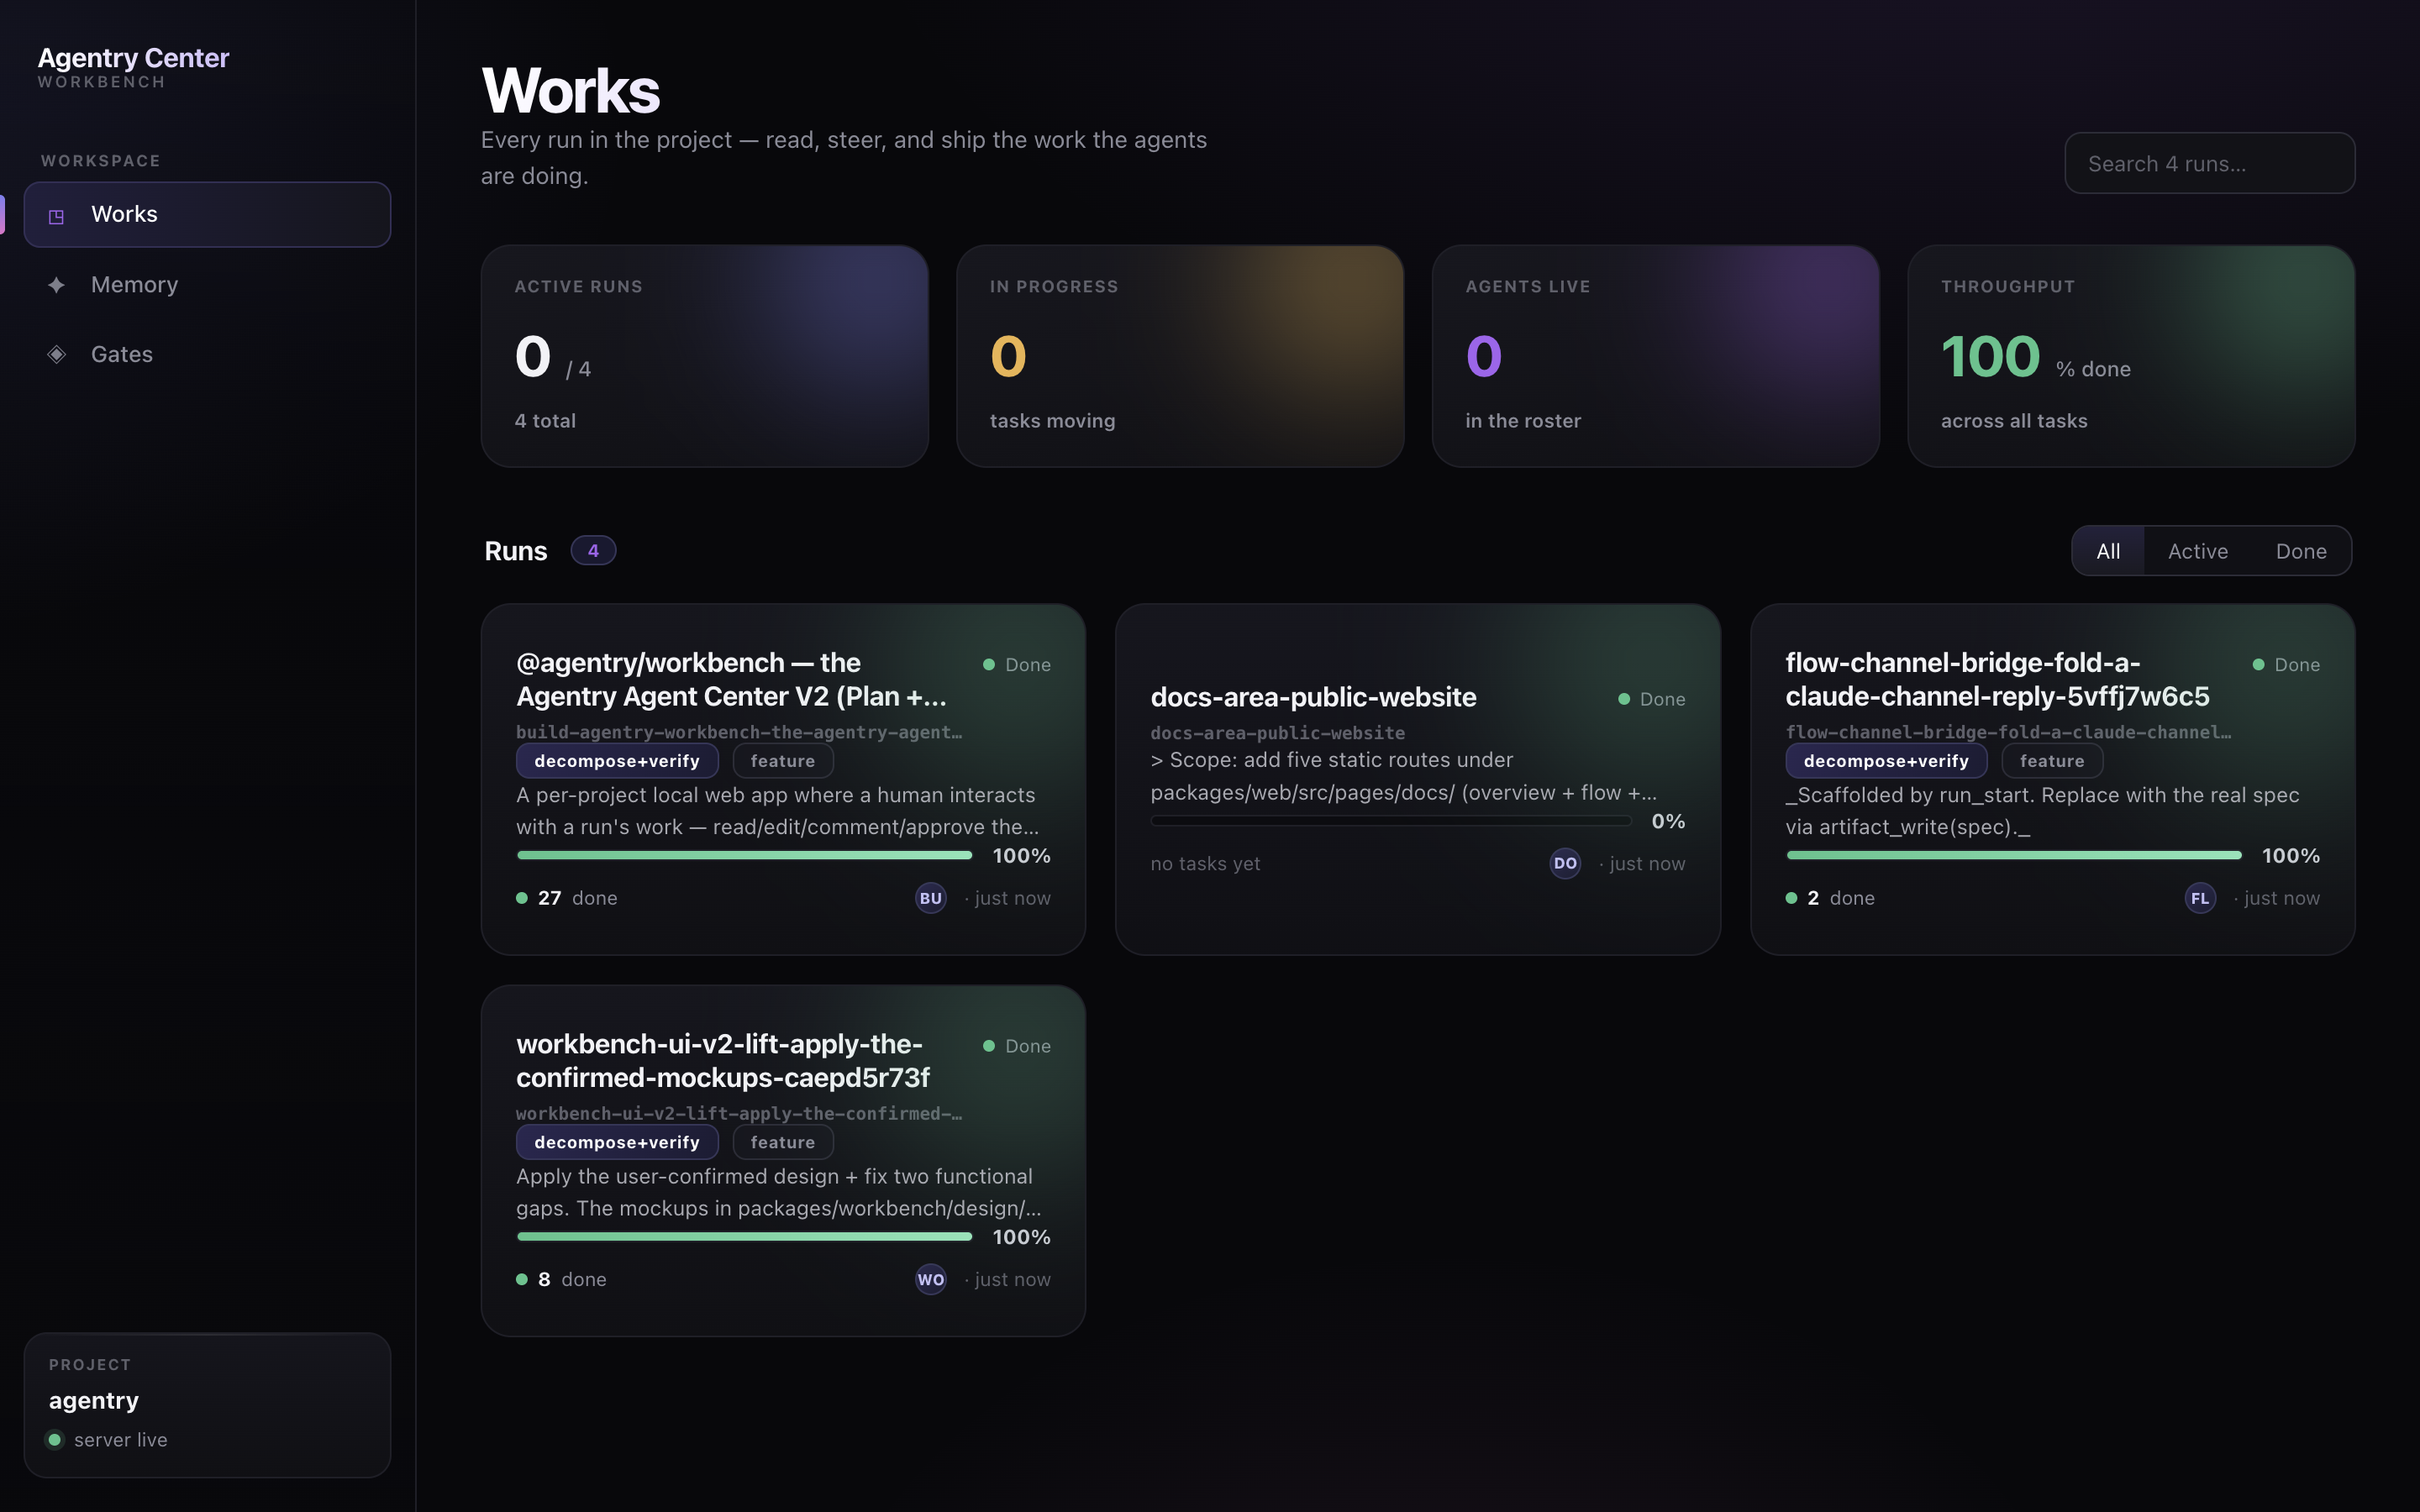The image size is (2420, 1512).
Task: Click the "server live" status text
Action: pyautogui.click(x=121, y=1440)
